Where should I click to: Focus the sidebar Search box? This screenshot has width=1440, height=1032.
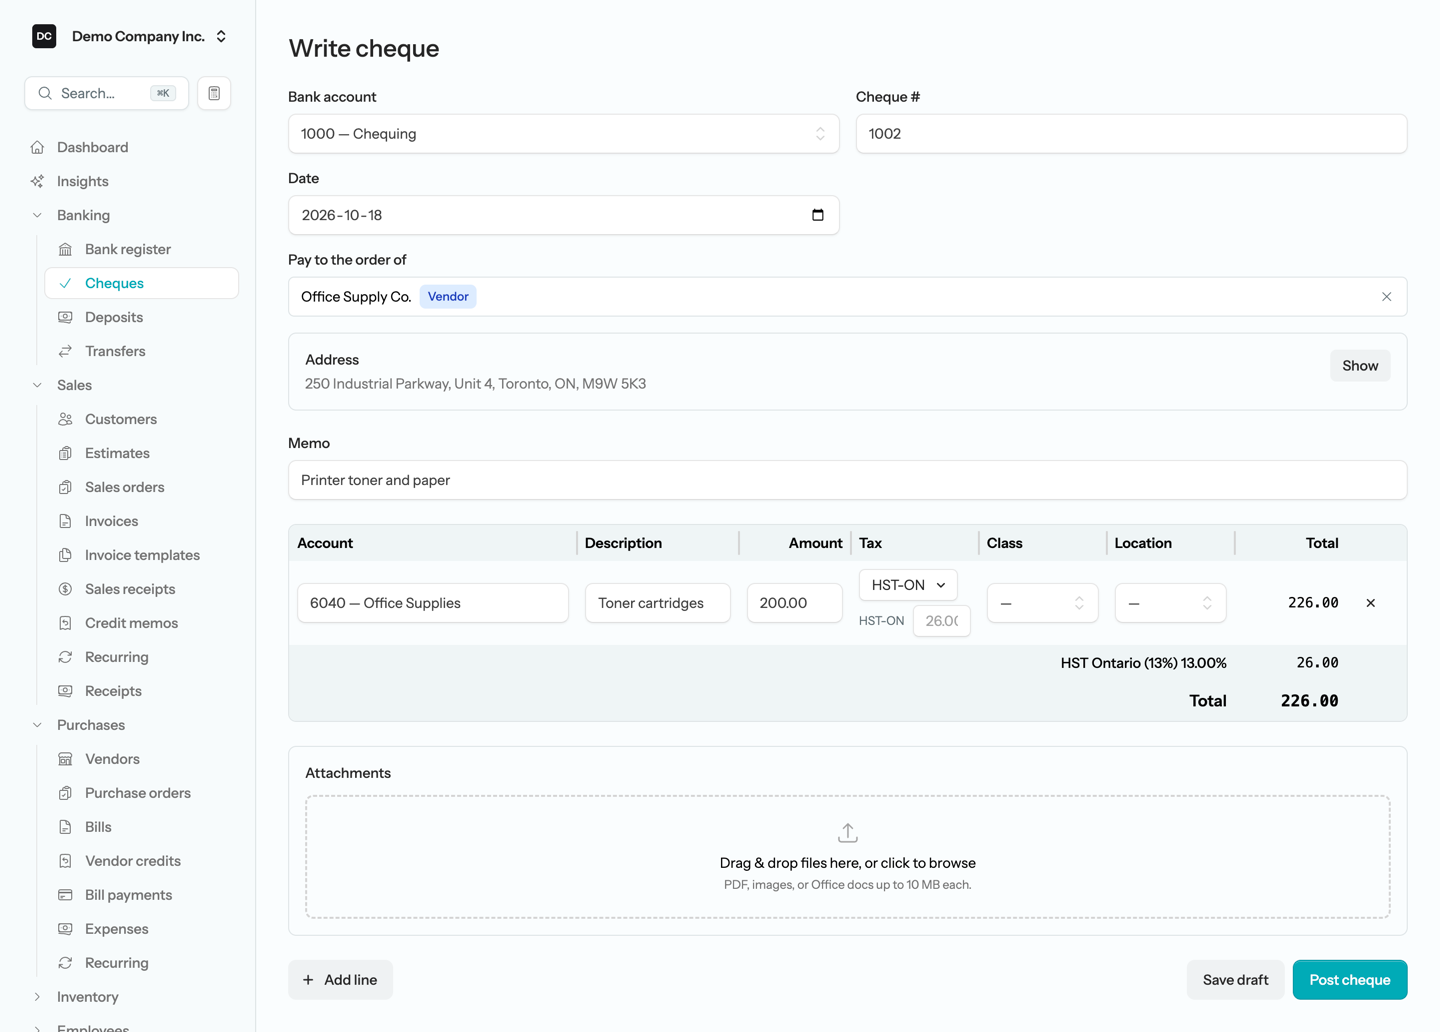click(x=107, y=93)
